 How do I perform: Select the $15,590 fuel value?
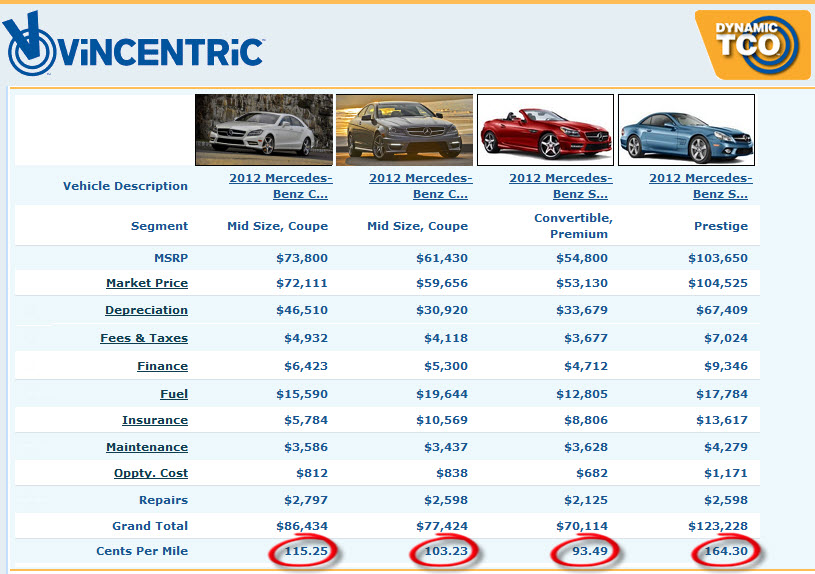point(302,394)
